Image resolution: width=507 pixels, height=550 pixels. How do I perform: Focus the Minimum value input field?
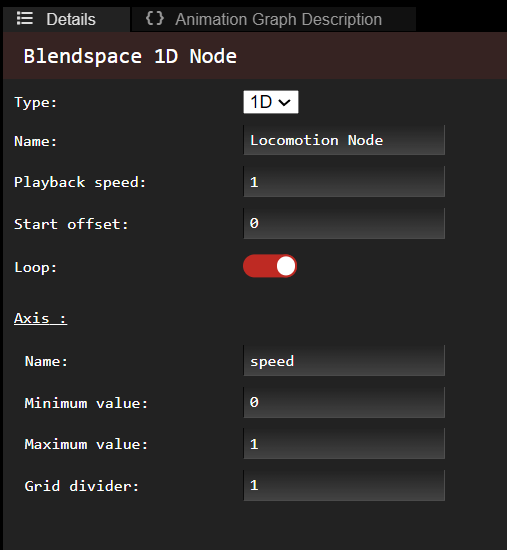coord(344,402)
